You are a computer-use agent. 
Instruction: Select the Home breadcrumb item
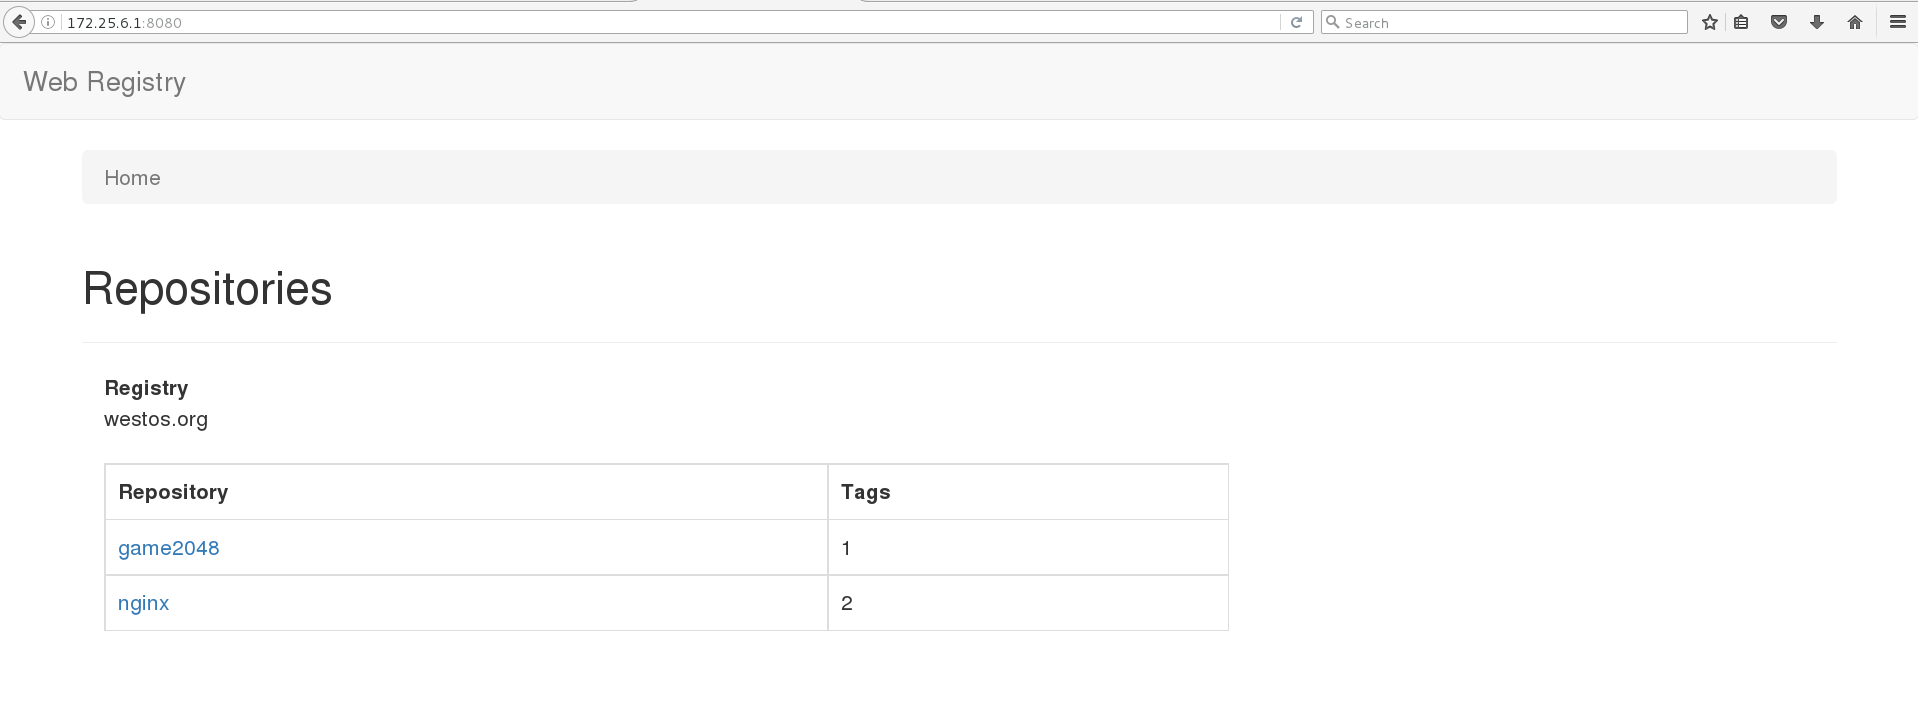pyautogui.click(x=132, y=178)
